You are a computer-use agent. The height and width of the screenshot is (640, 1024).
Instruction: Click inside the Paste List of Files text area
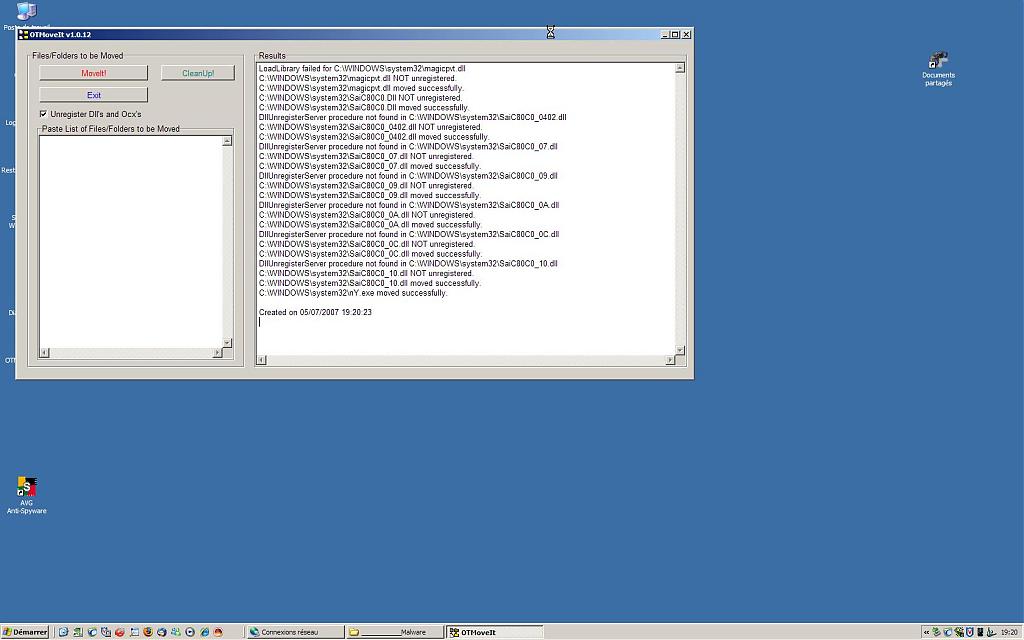pos(131,242)
